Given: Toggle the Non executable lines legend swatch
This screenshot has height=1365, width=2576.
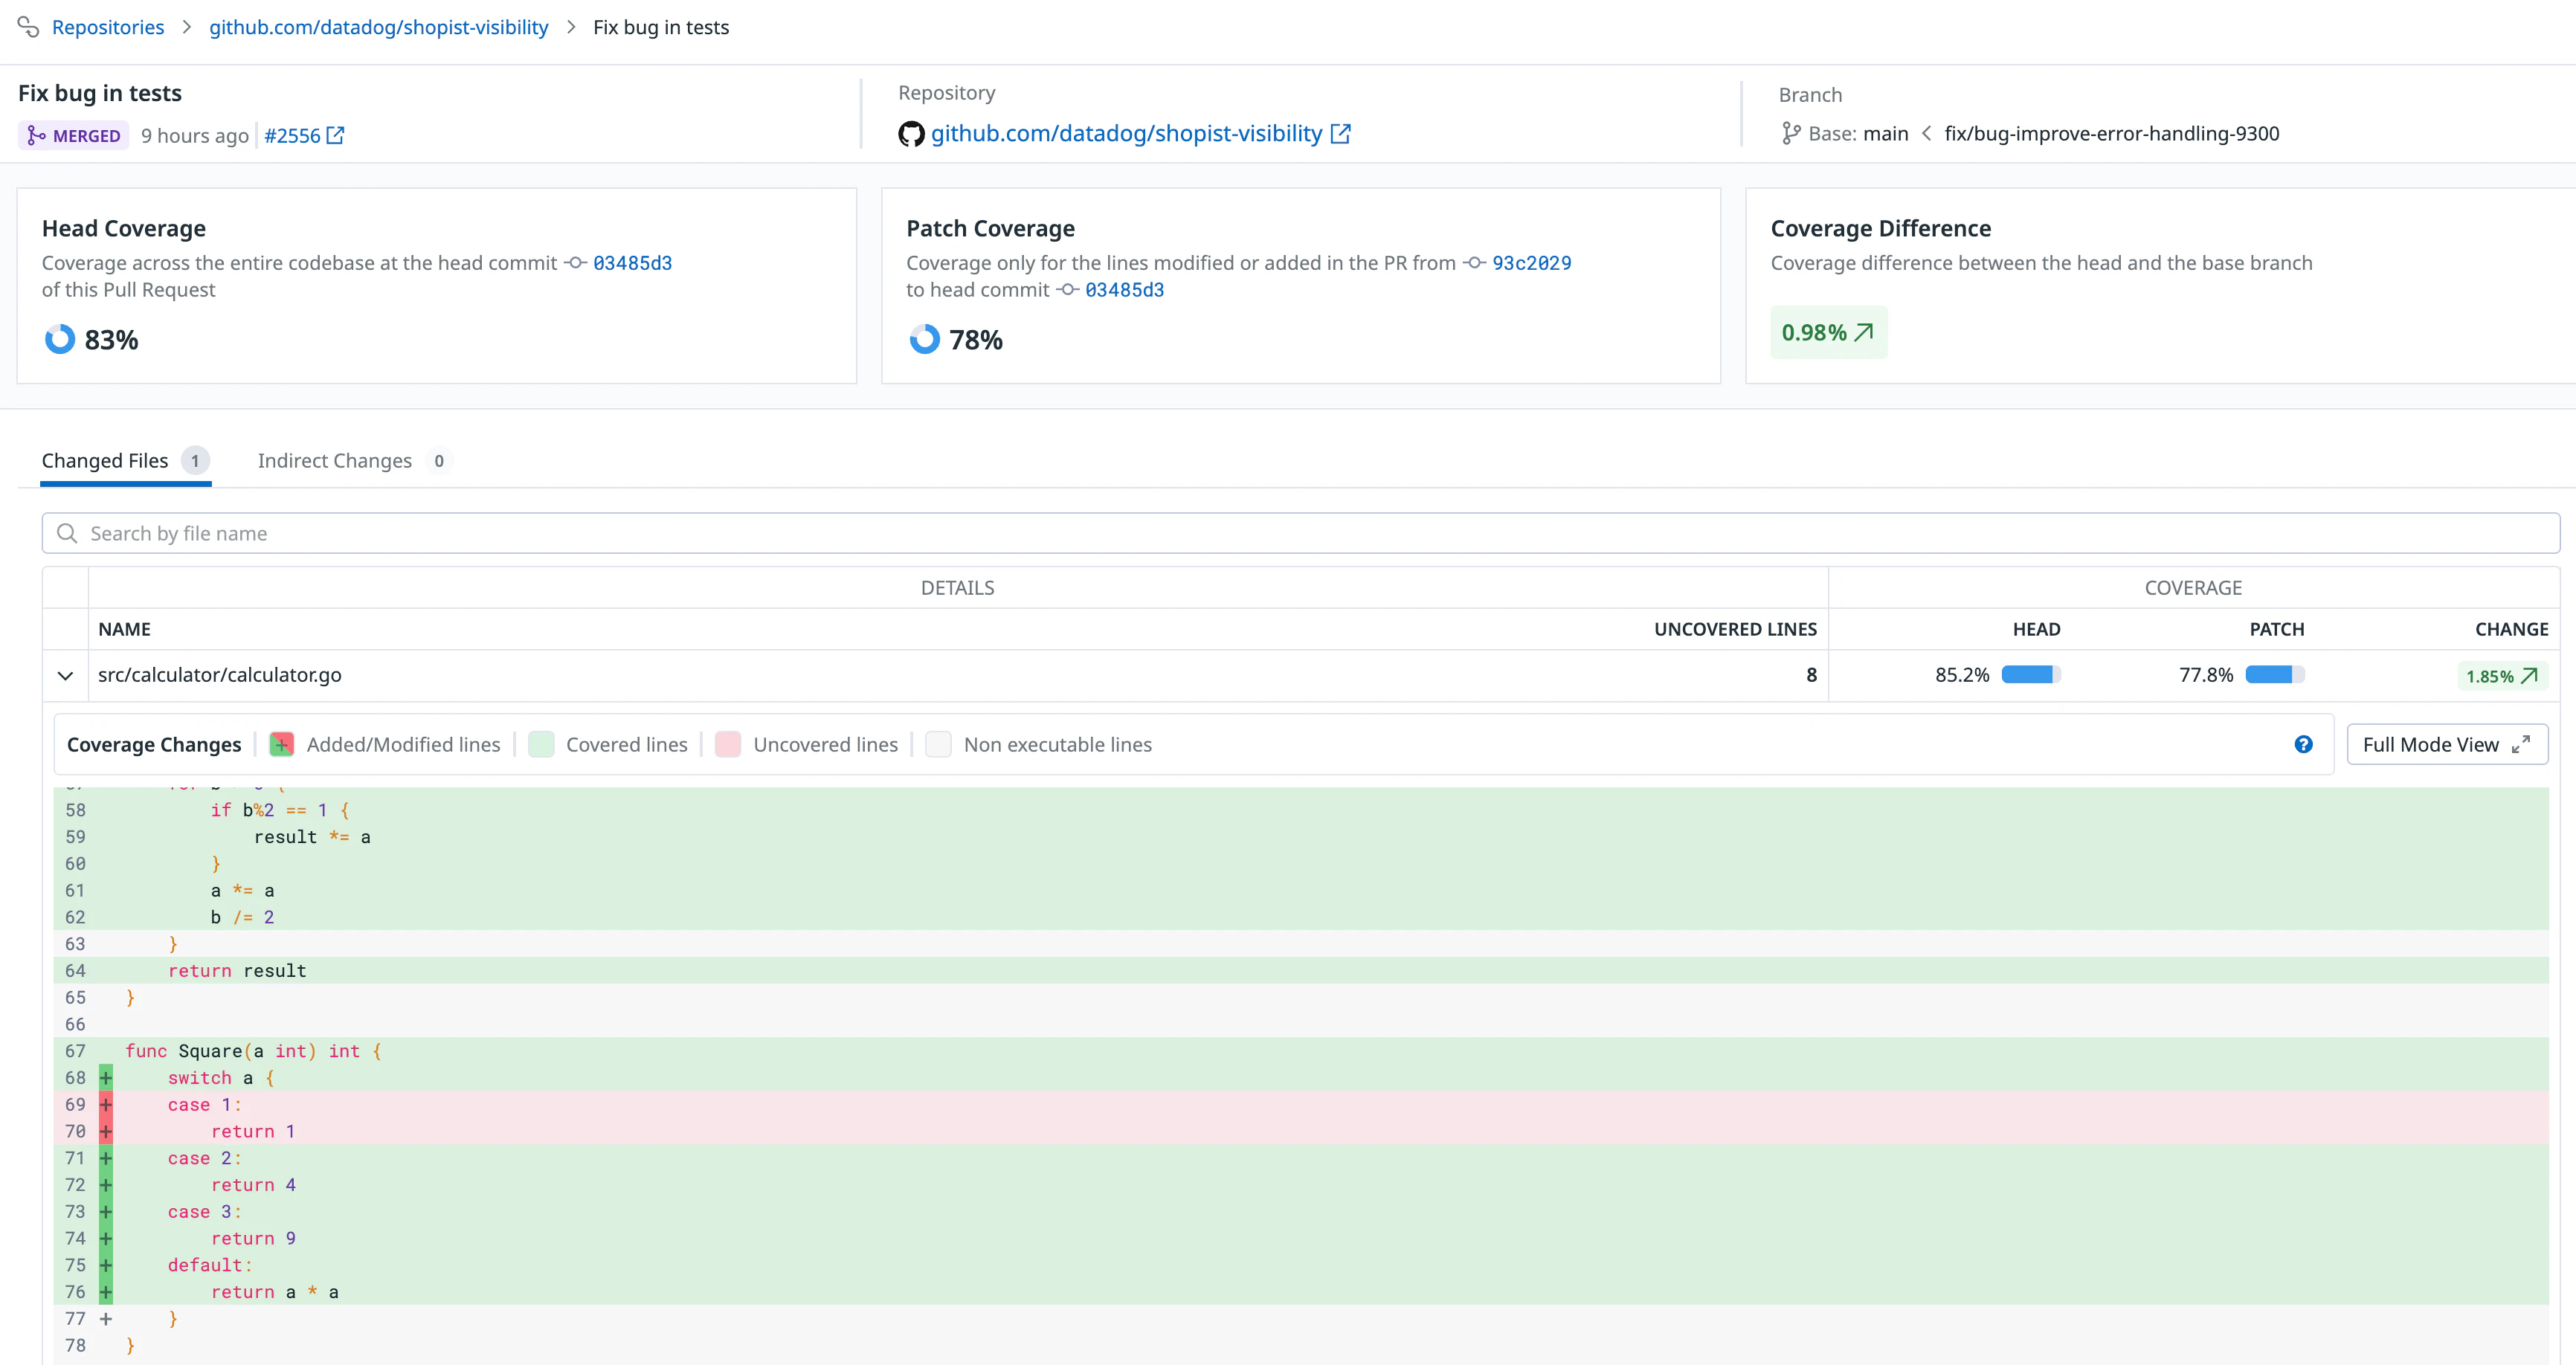Looking at the screenshot, I should (x=938, y=744).
